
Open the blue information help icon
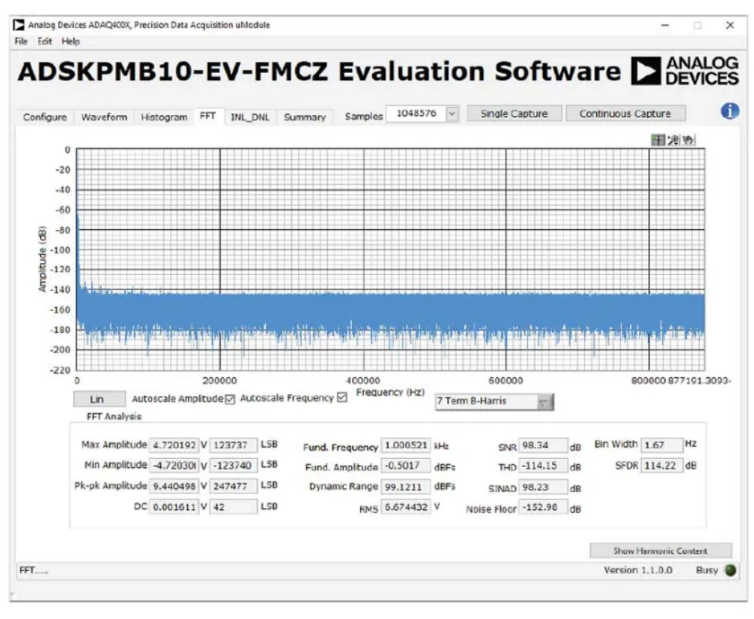tap(729, 111)
